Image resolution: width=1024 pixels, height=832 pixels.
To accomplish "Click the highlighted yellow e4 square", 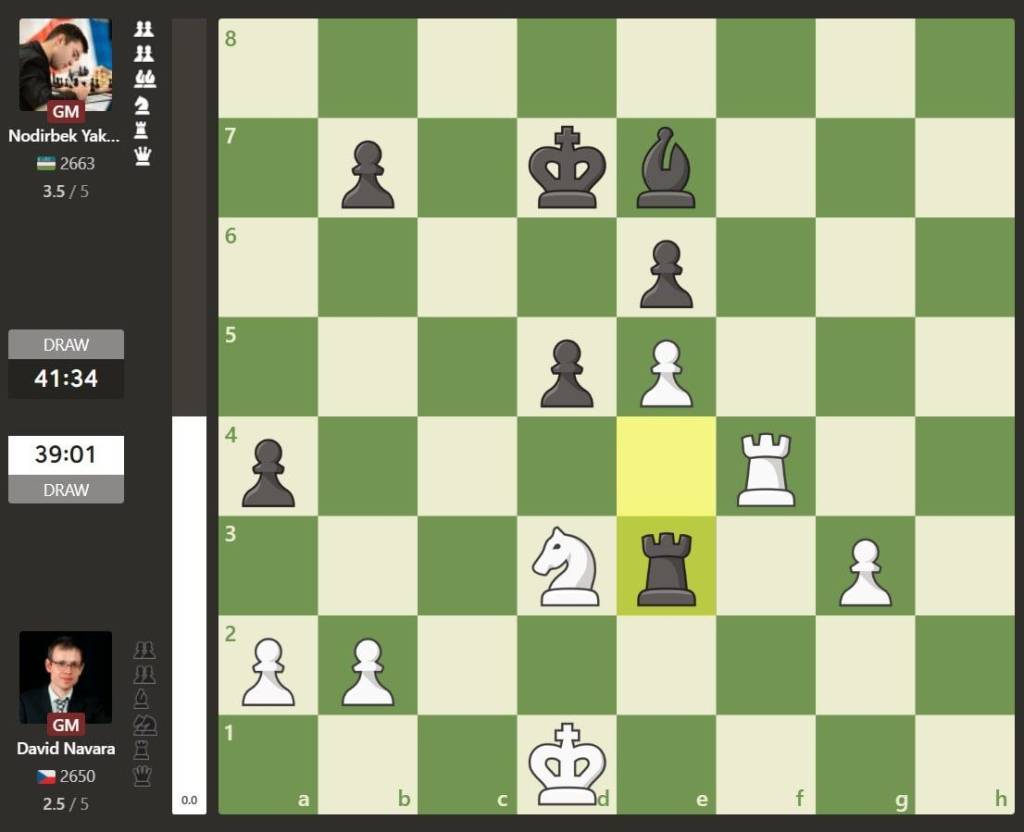I will click(x=666, y=467).
